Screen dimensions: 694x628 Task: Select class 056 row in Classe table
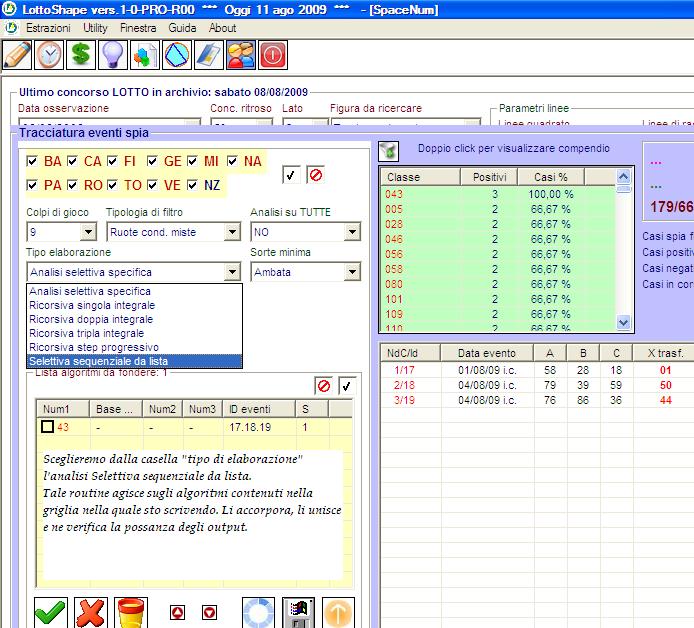[x=498, y=254]
